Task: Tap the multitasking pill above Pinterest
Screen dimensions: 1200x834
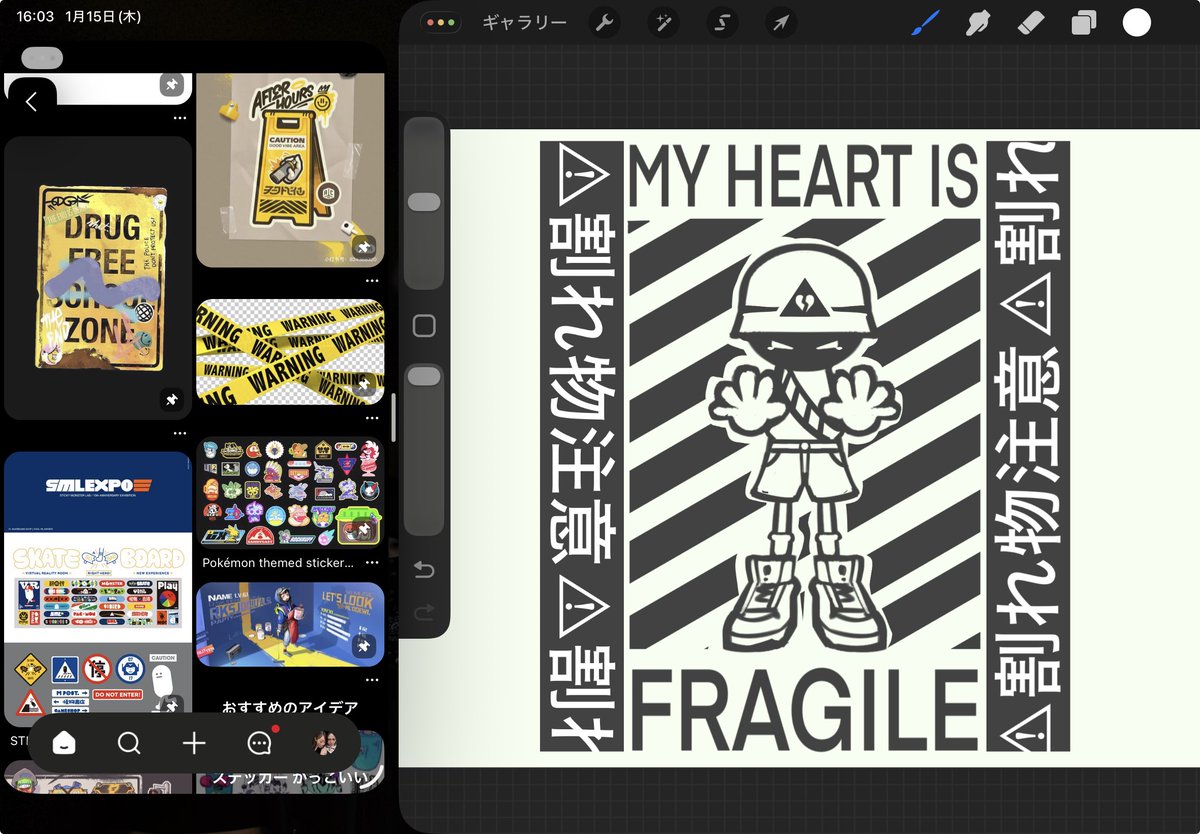Action: 41,58
